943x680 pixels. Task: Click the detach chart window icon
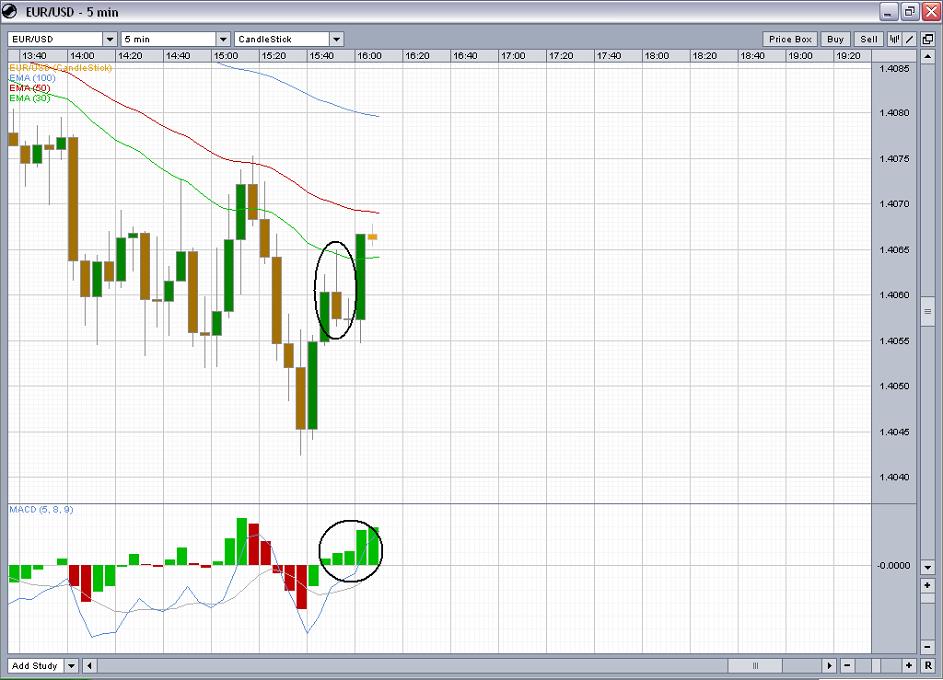click(x=927, y=39)
